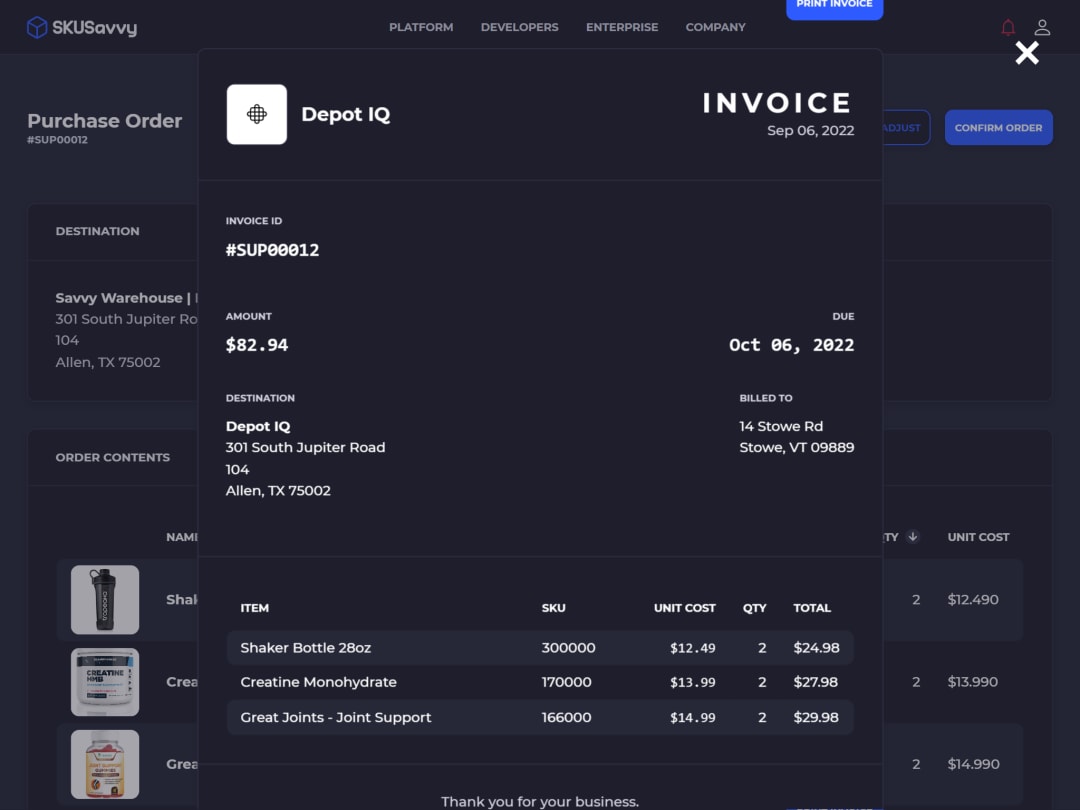The image size is (1080, 810).
Task: Click the $12.49 unit cost in invoice
Action: click(693, 648)
